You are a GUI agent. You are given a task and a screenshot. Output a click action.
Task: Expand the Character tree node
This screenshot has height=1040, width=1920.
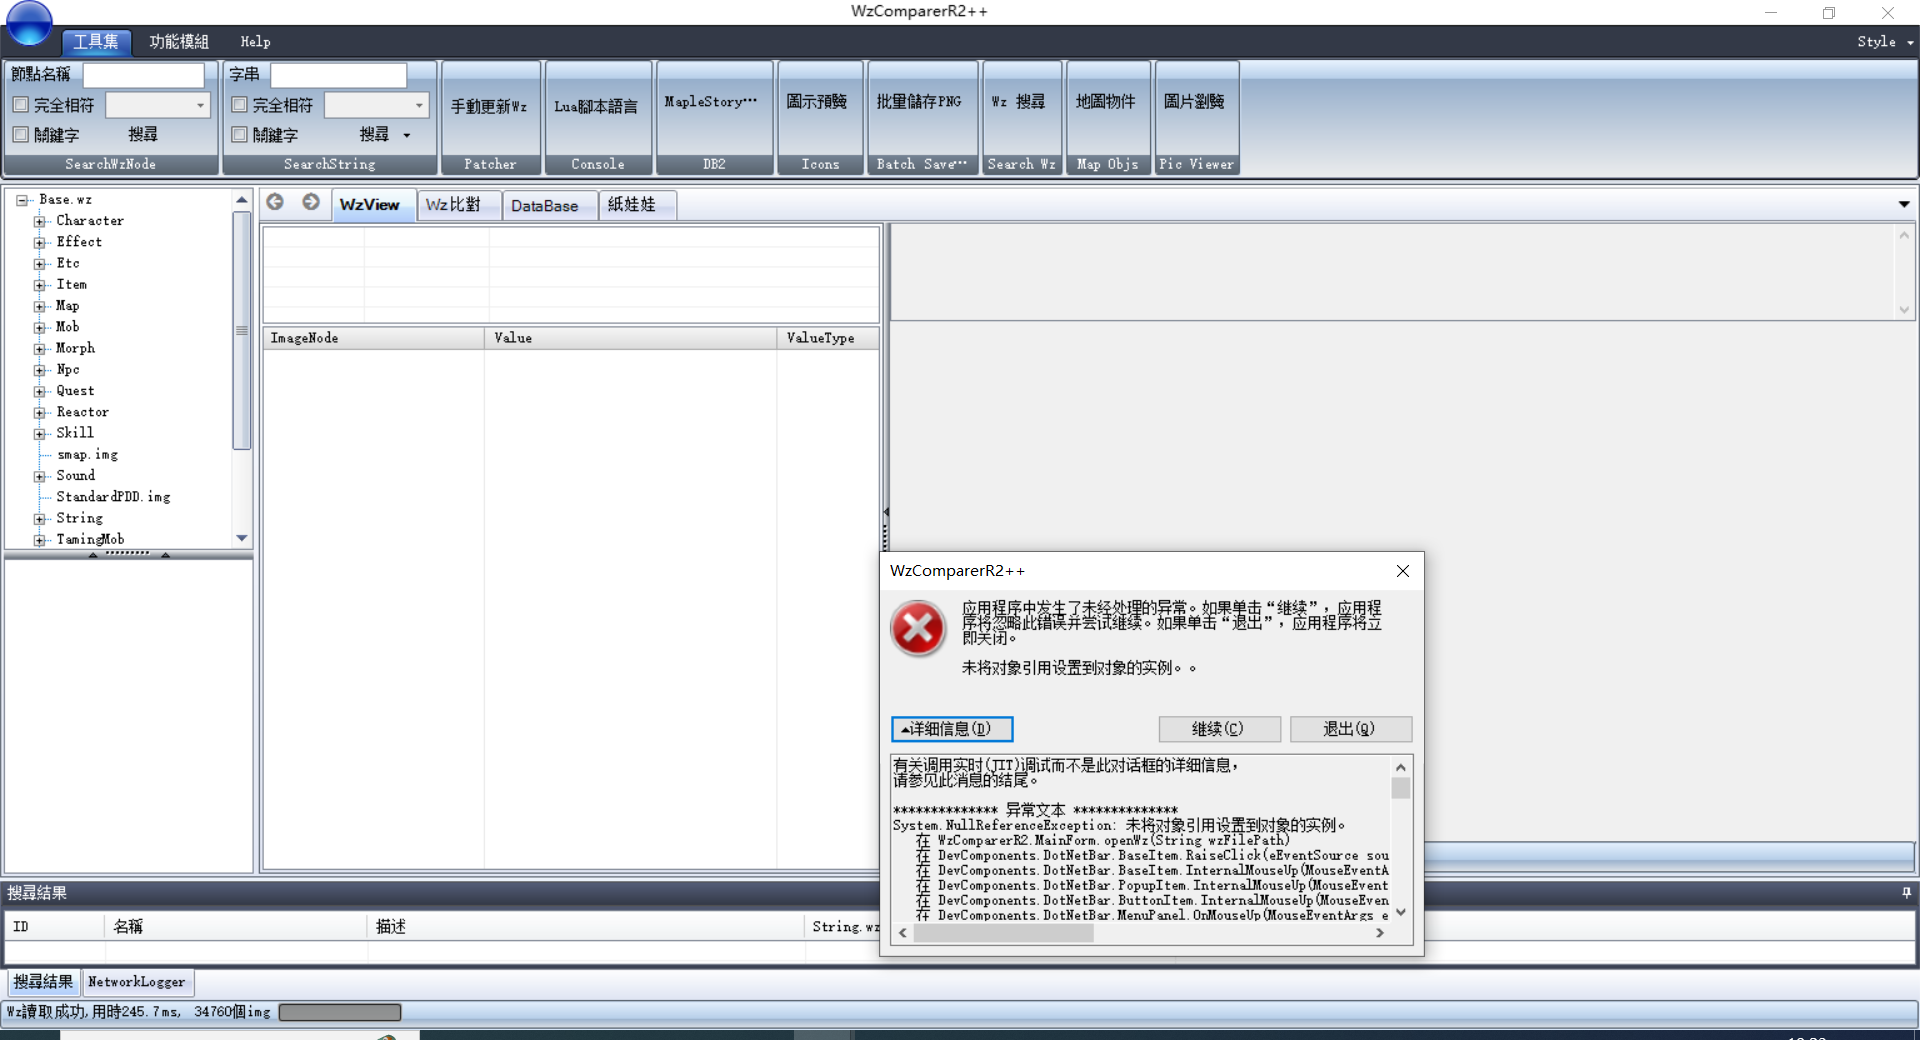pos(40,221)
